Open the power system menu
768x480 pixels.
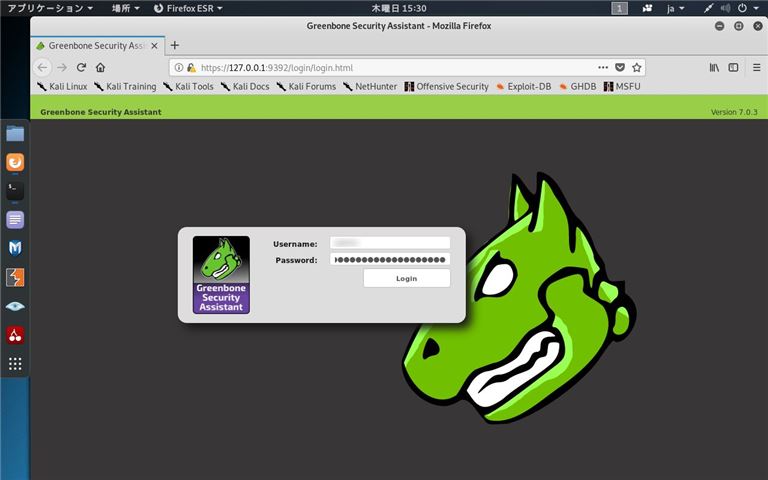pos(748,8)
